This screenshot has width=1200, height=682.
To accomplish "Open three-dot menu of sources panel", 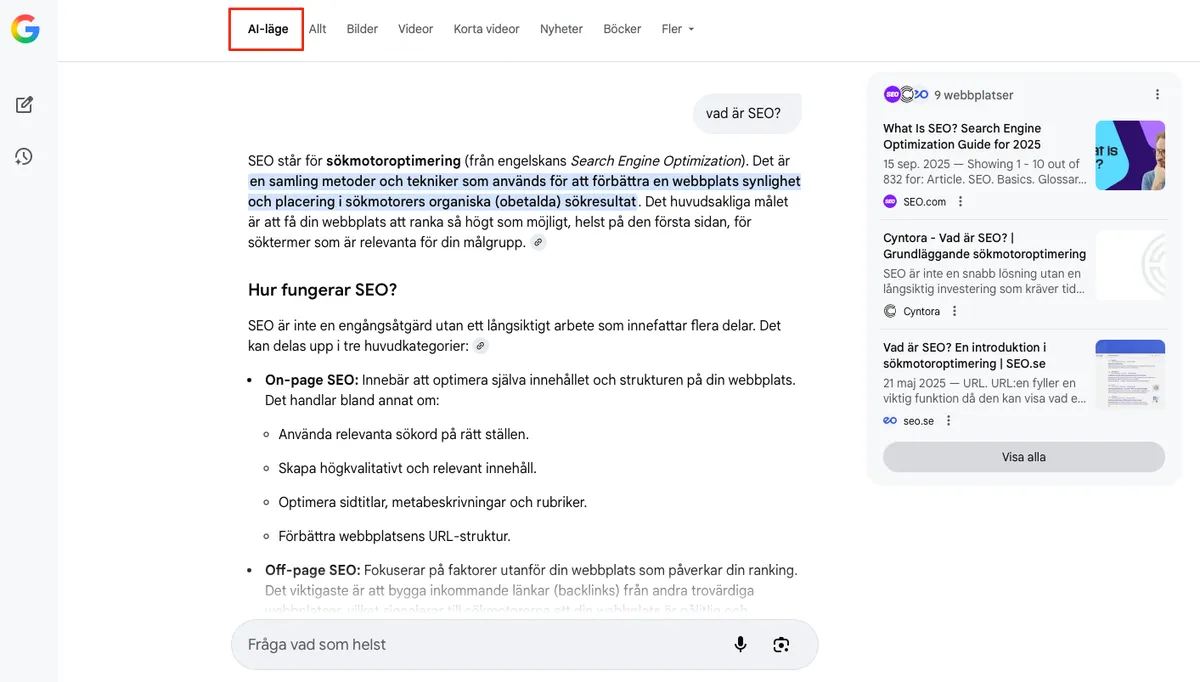I will (x=1157, y=95).
